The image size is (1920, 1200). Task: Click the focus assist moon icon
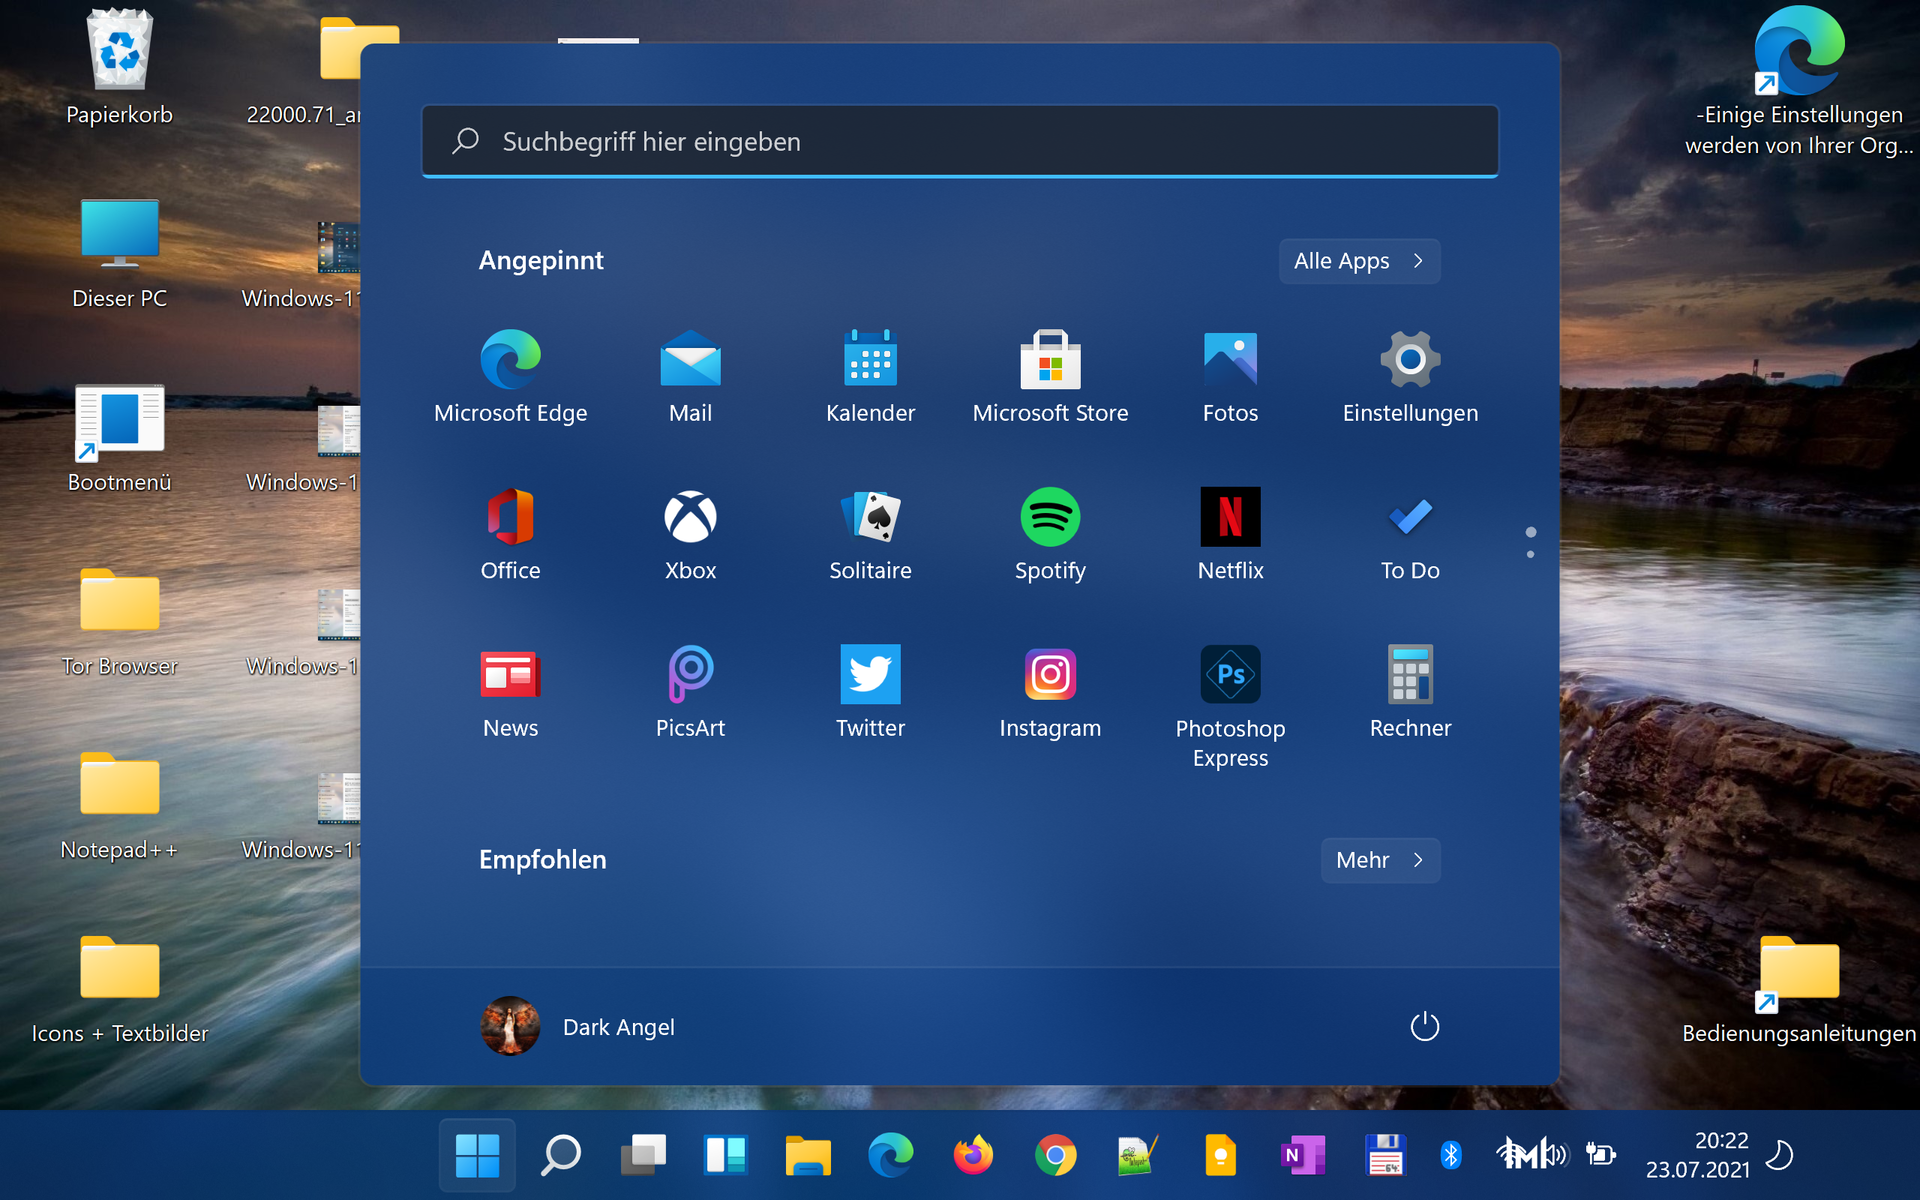1779,1155
